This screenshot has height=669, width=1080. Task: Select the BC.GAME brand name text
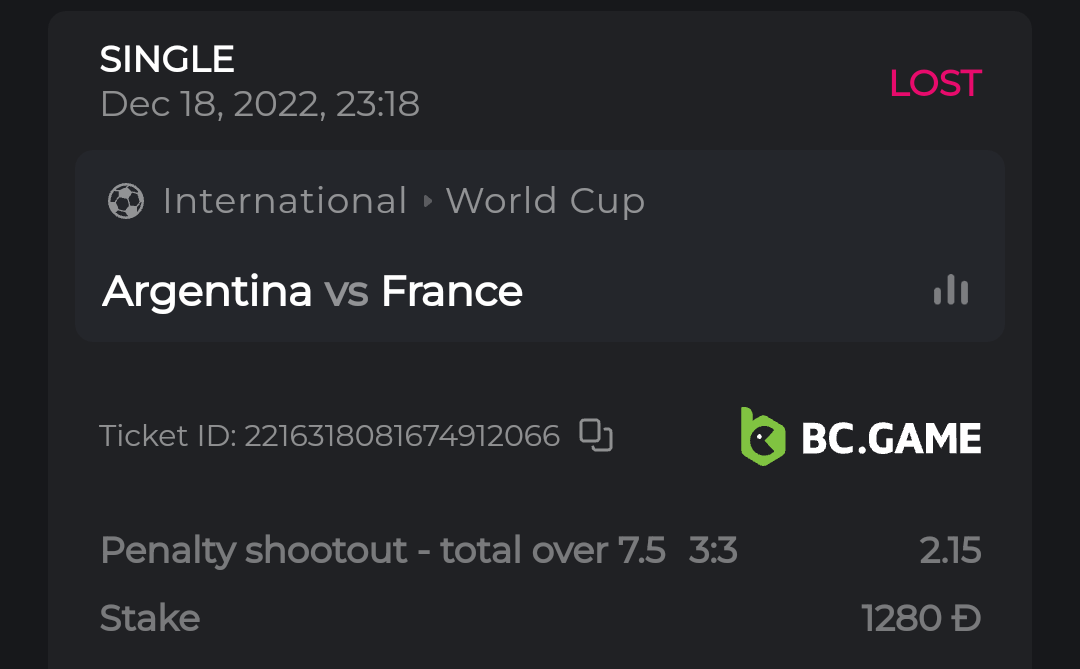891,438
